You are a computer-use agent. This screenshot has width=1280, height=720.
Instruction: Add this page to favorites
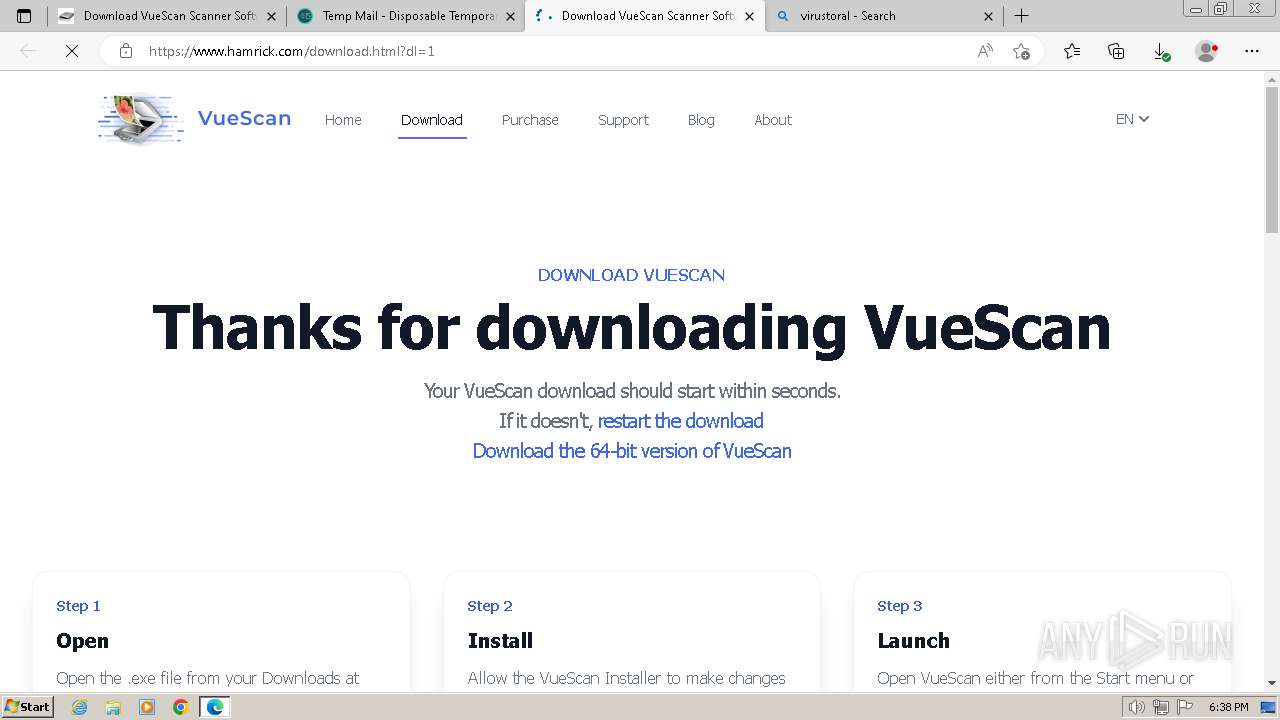coord(1021,51)
